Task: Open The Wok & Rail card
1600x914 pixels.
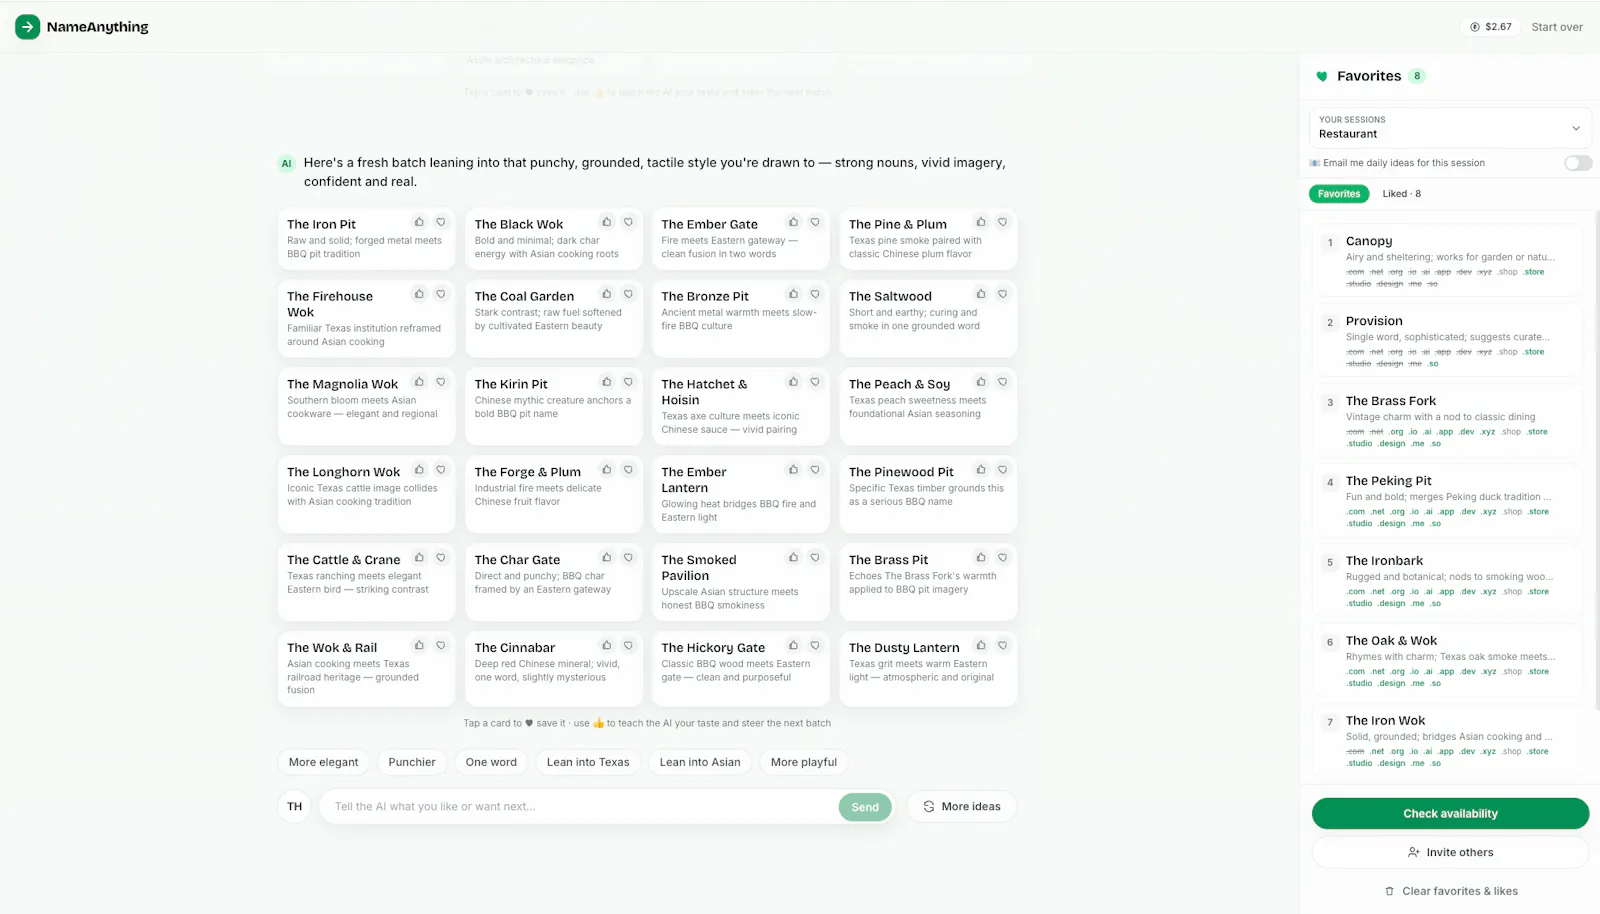Action: [366, 669]
